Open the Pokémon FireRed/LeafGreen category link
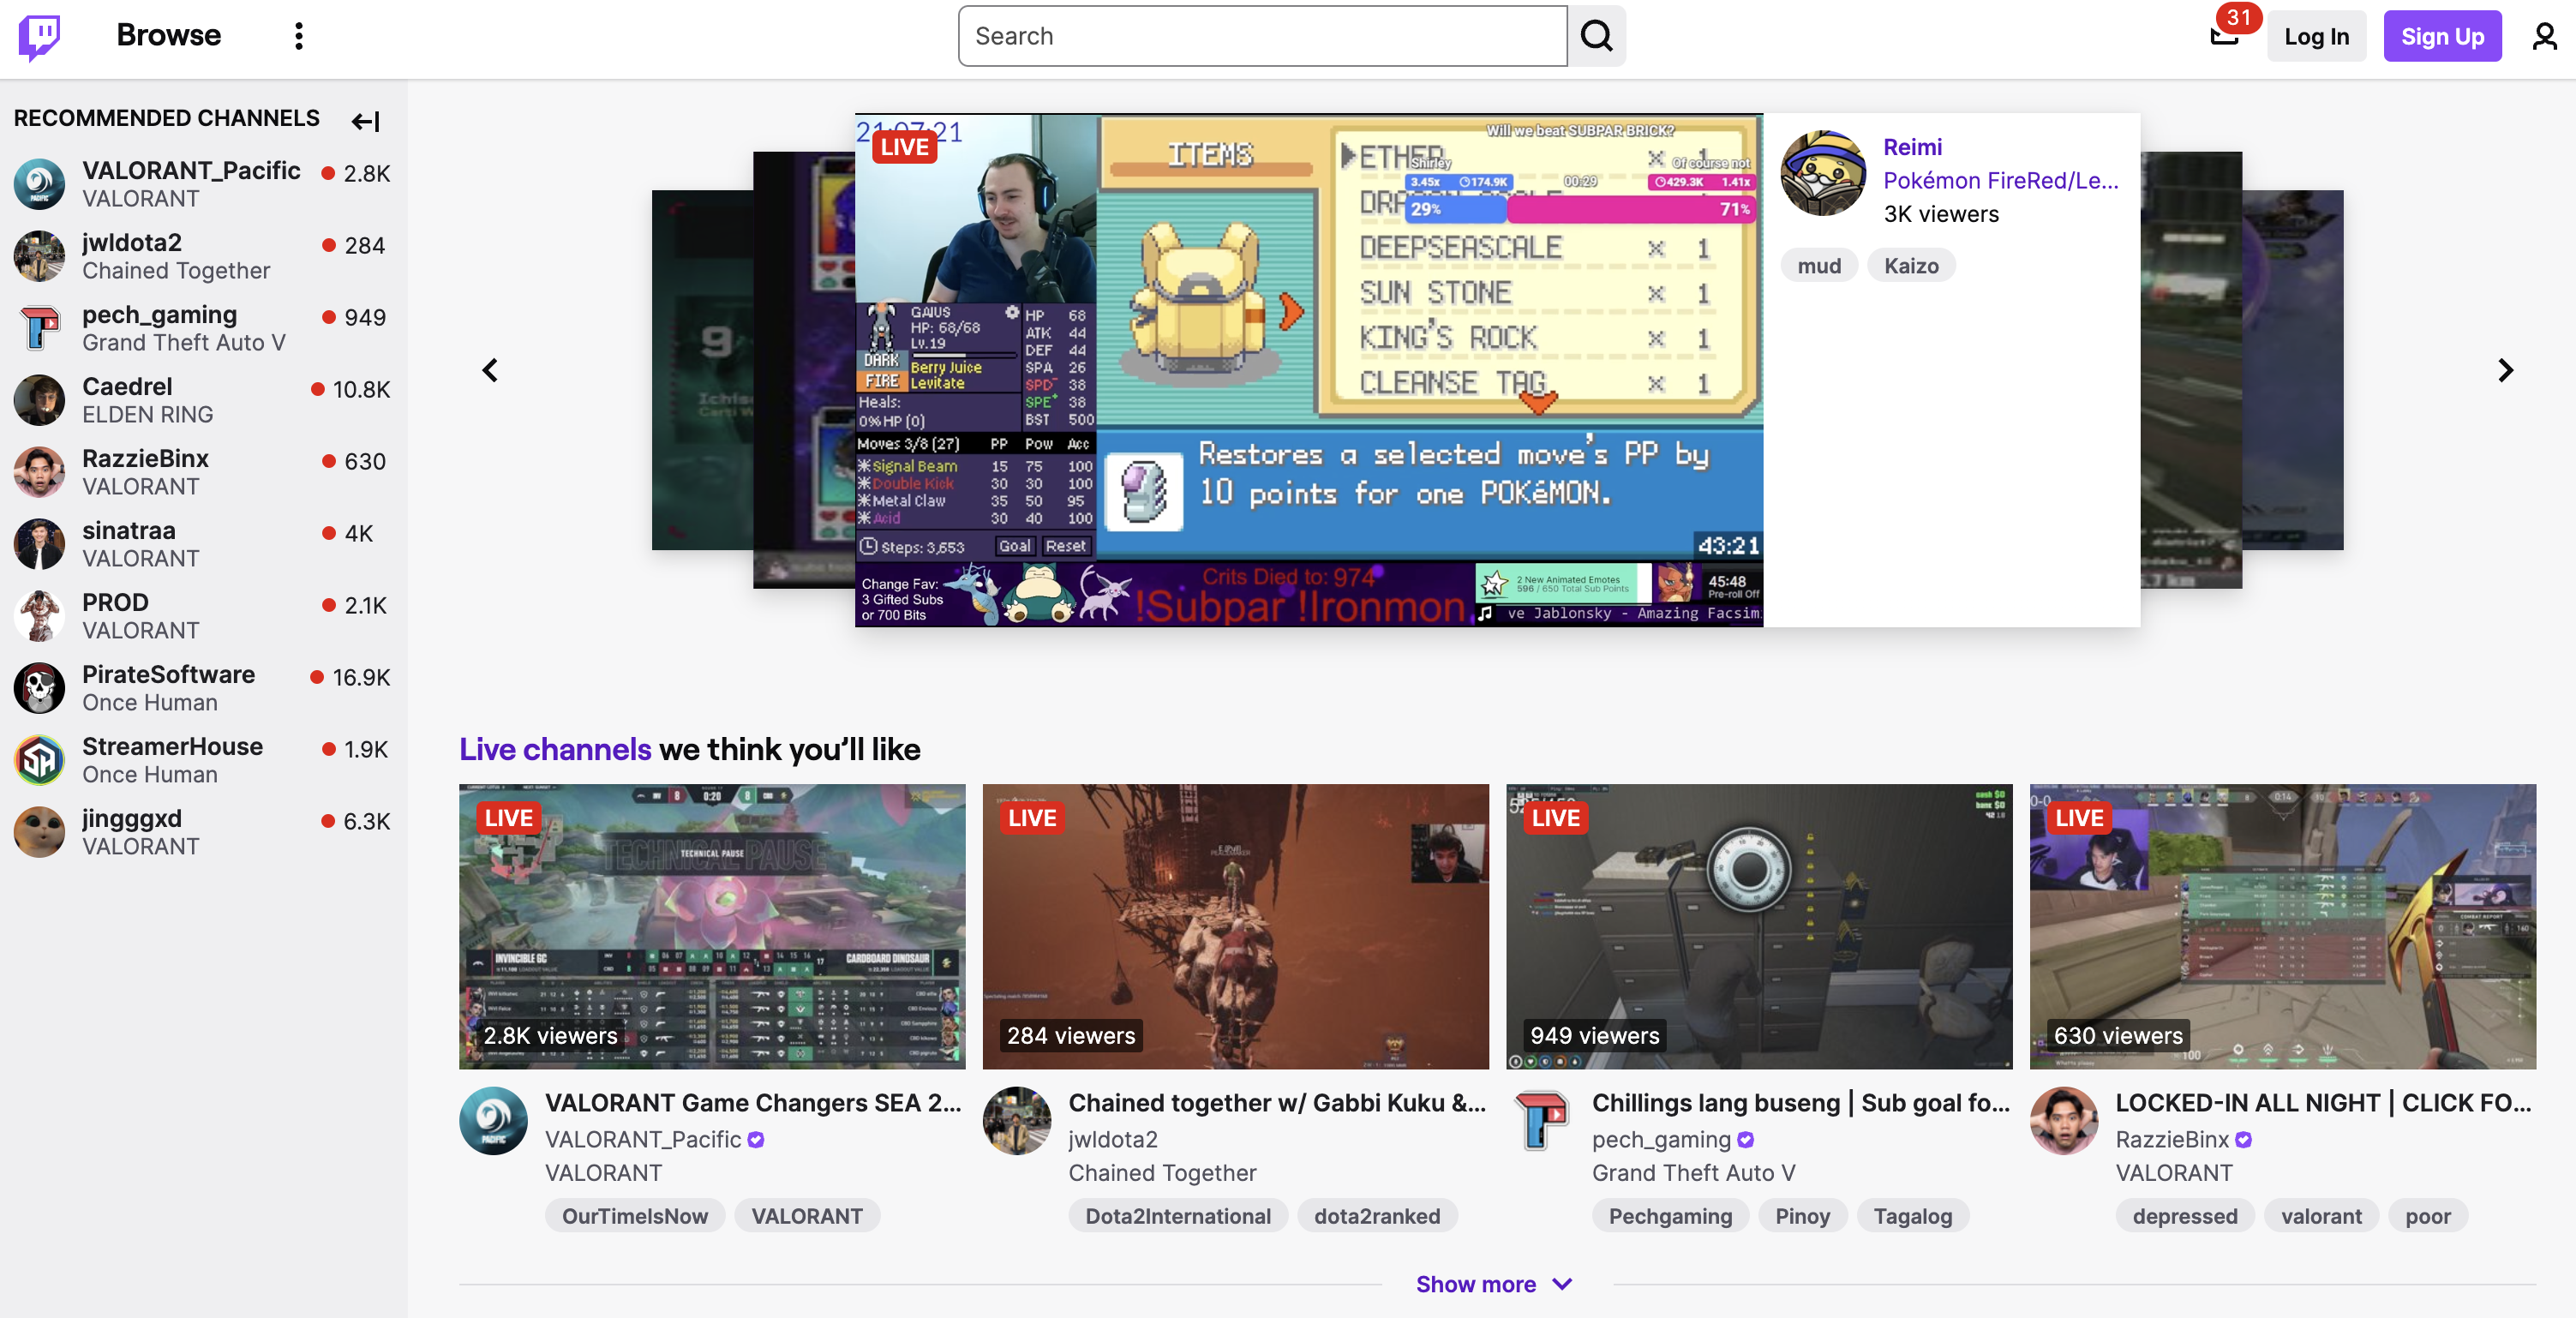Viewport: 2576px width, 1318px height. [x=2000, y=180]
